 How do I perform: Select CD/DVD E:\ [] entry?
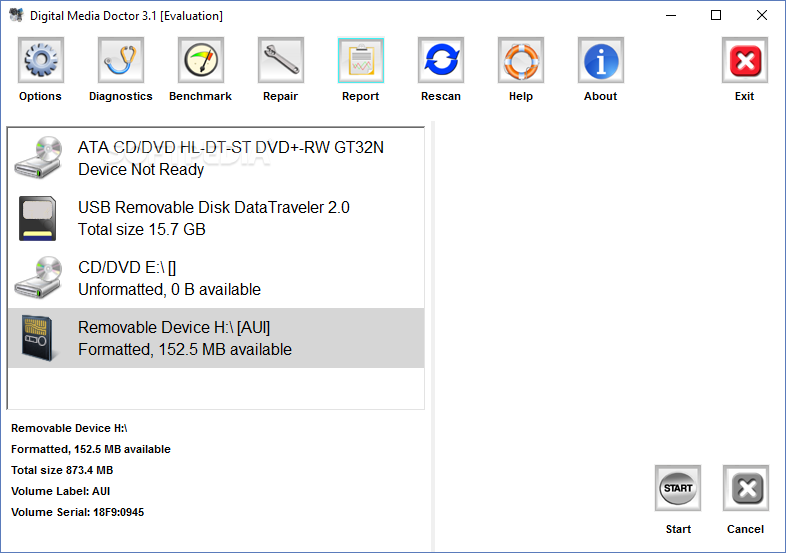(x=216, y=278)
